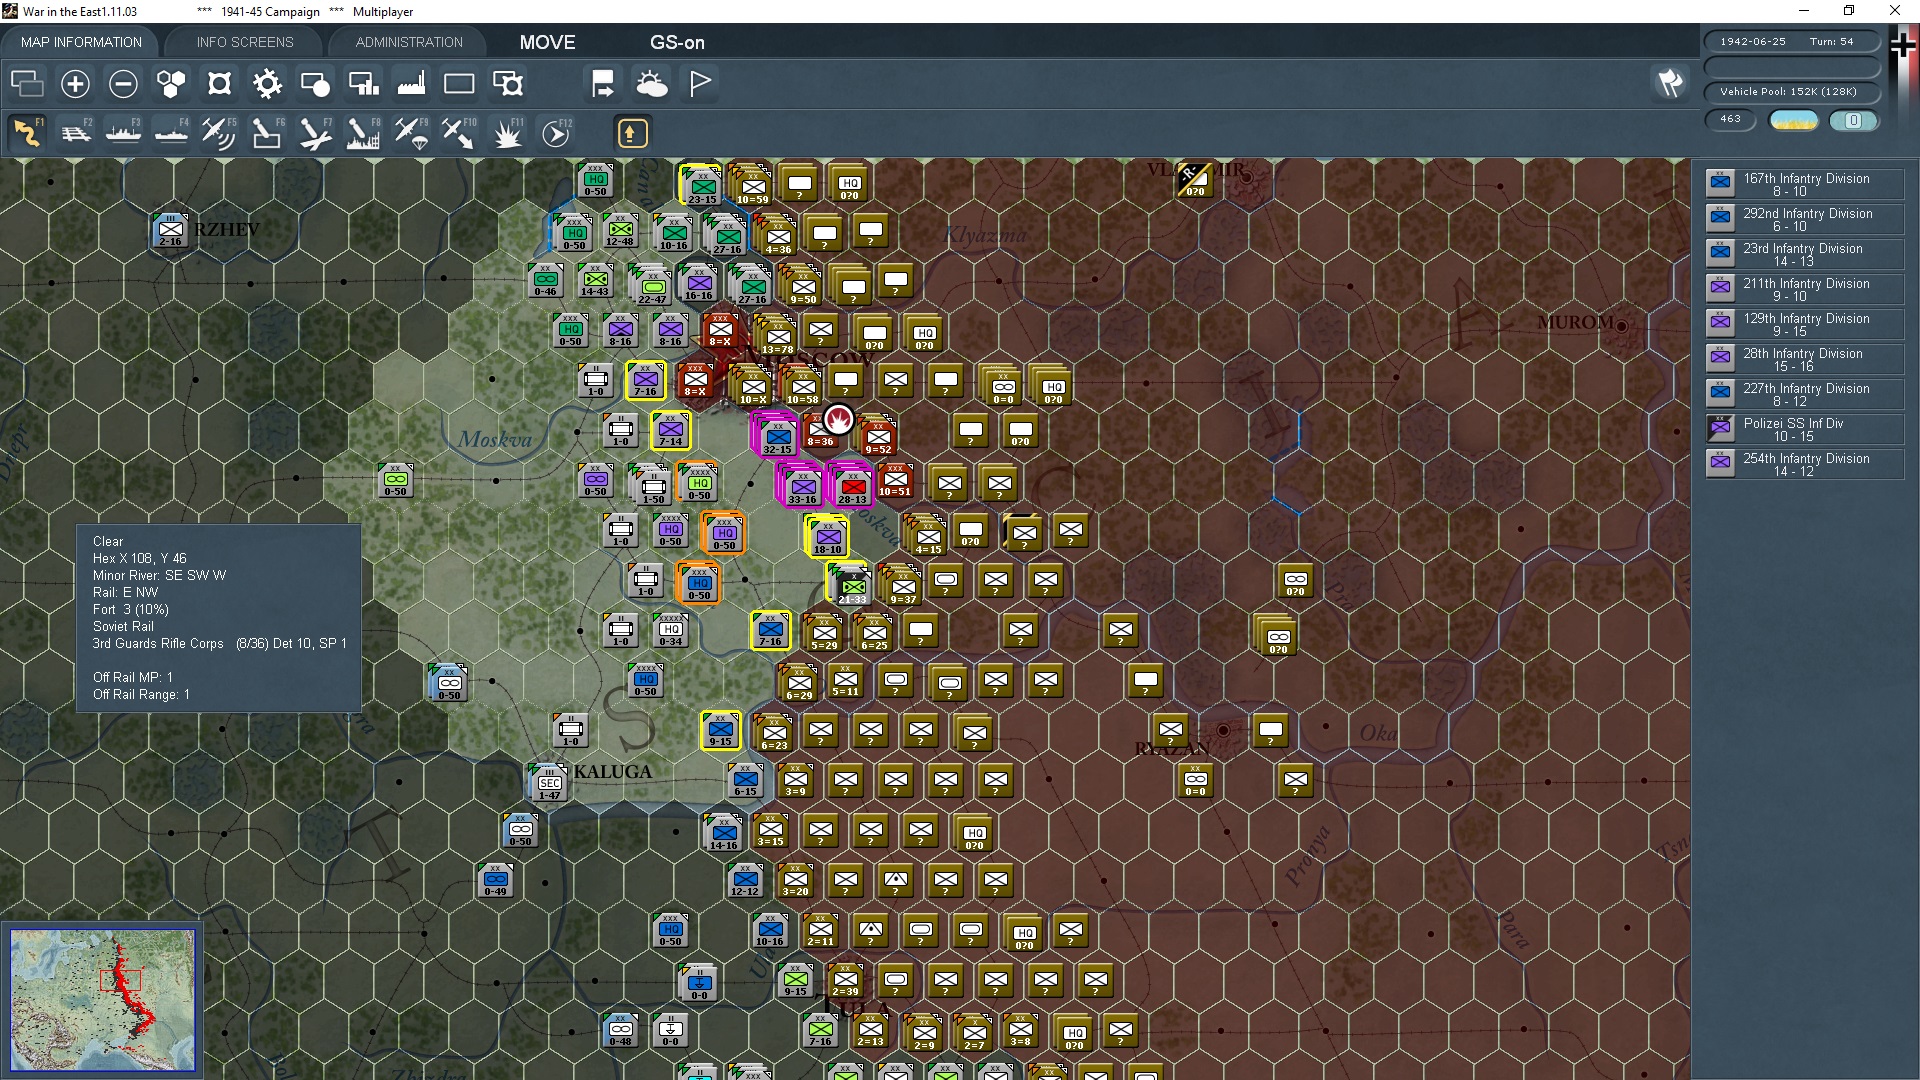Image resolution: width=1920 pixels, height=1080 pixels.
Task: Select Air transport parachute icon F9
Action: coord(411,133)
